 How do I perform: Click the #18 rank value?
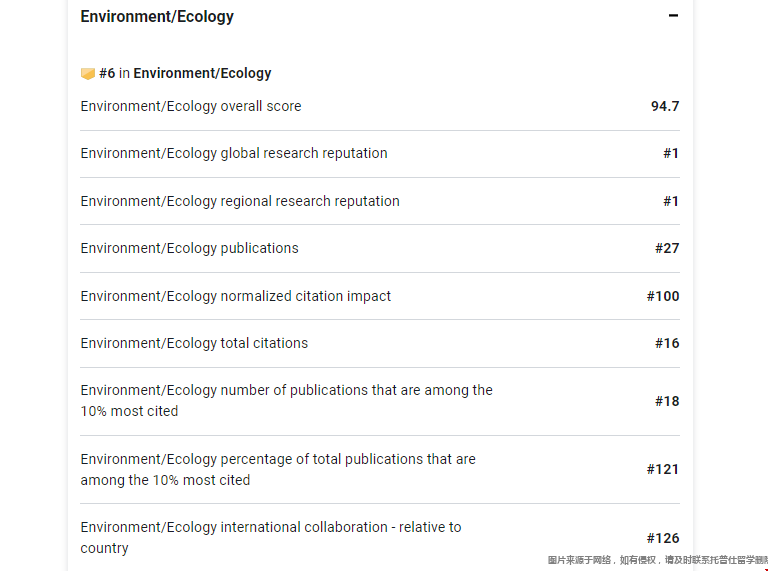coord(667,402)
